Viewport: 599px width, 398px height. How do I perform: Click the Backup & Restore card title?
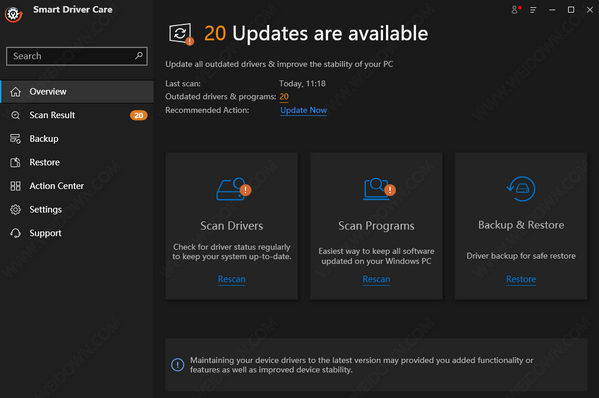(521, 225)
